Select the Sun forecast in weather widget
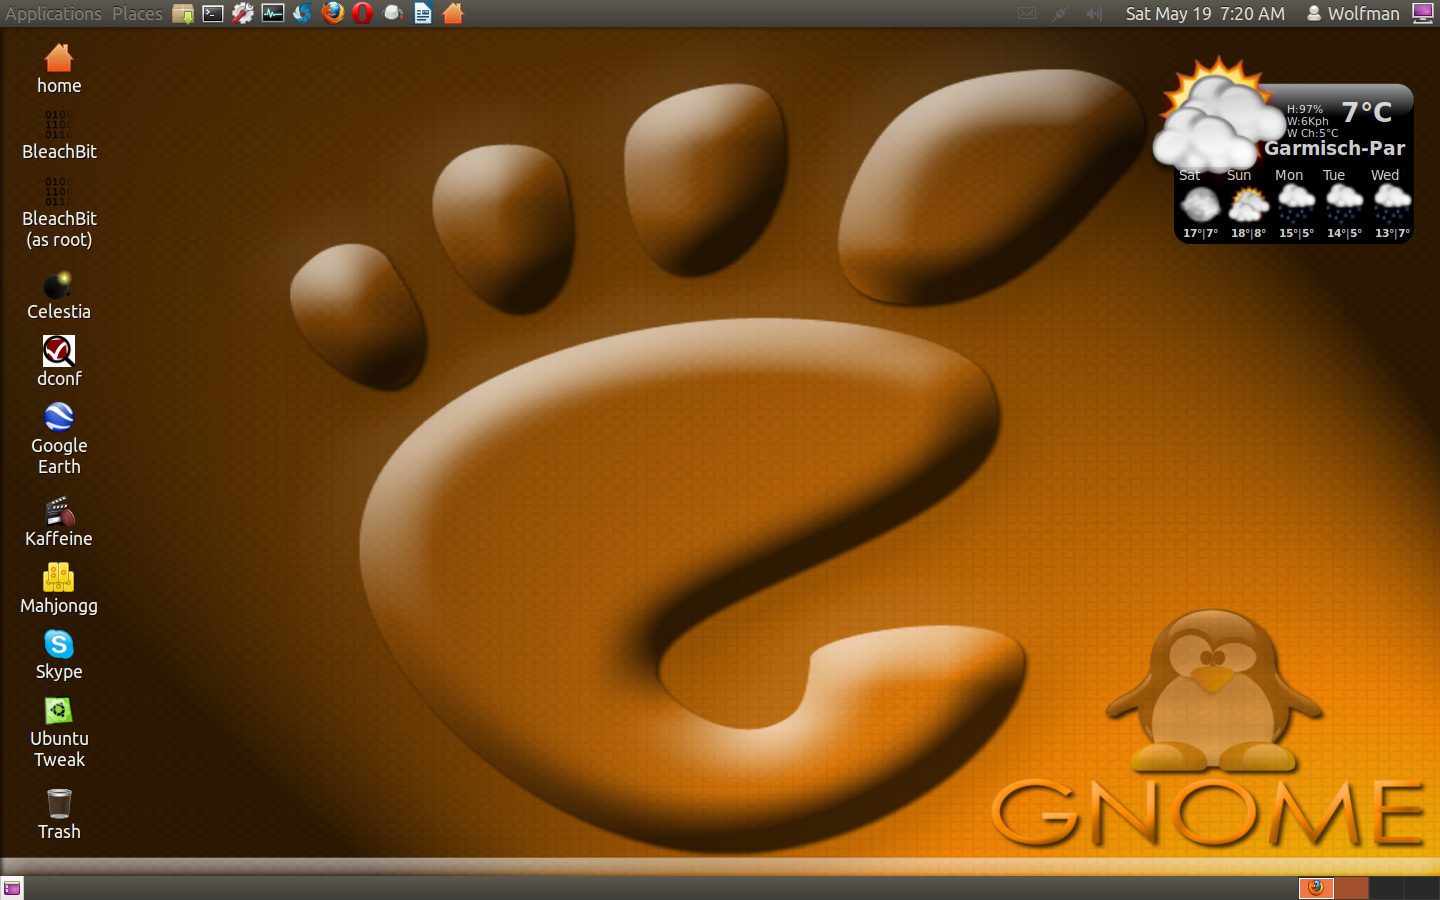Image resolution: width=1440 pixels, height=900 pixels. (1248, 204)
